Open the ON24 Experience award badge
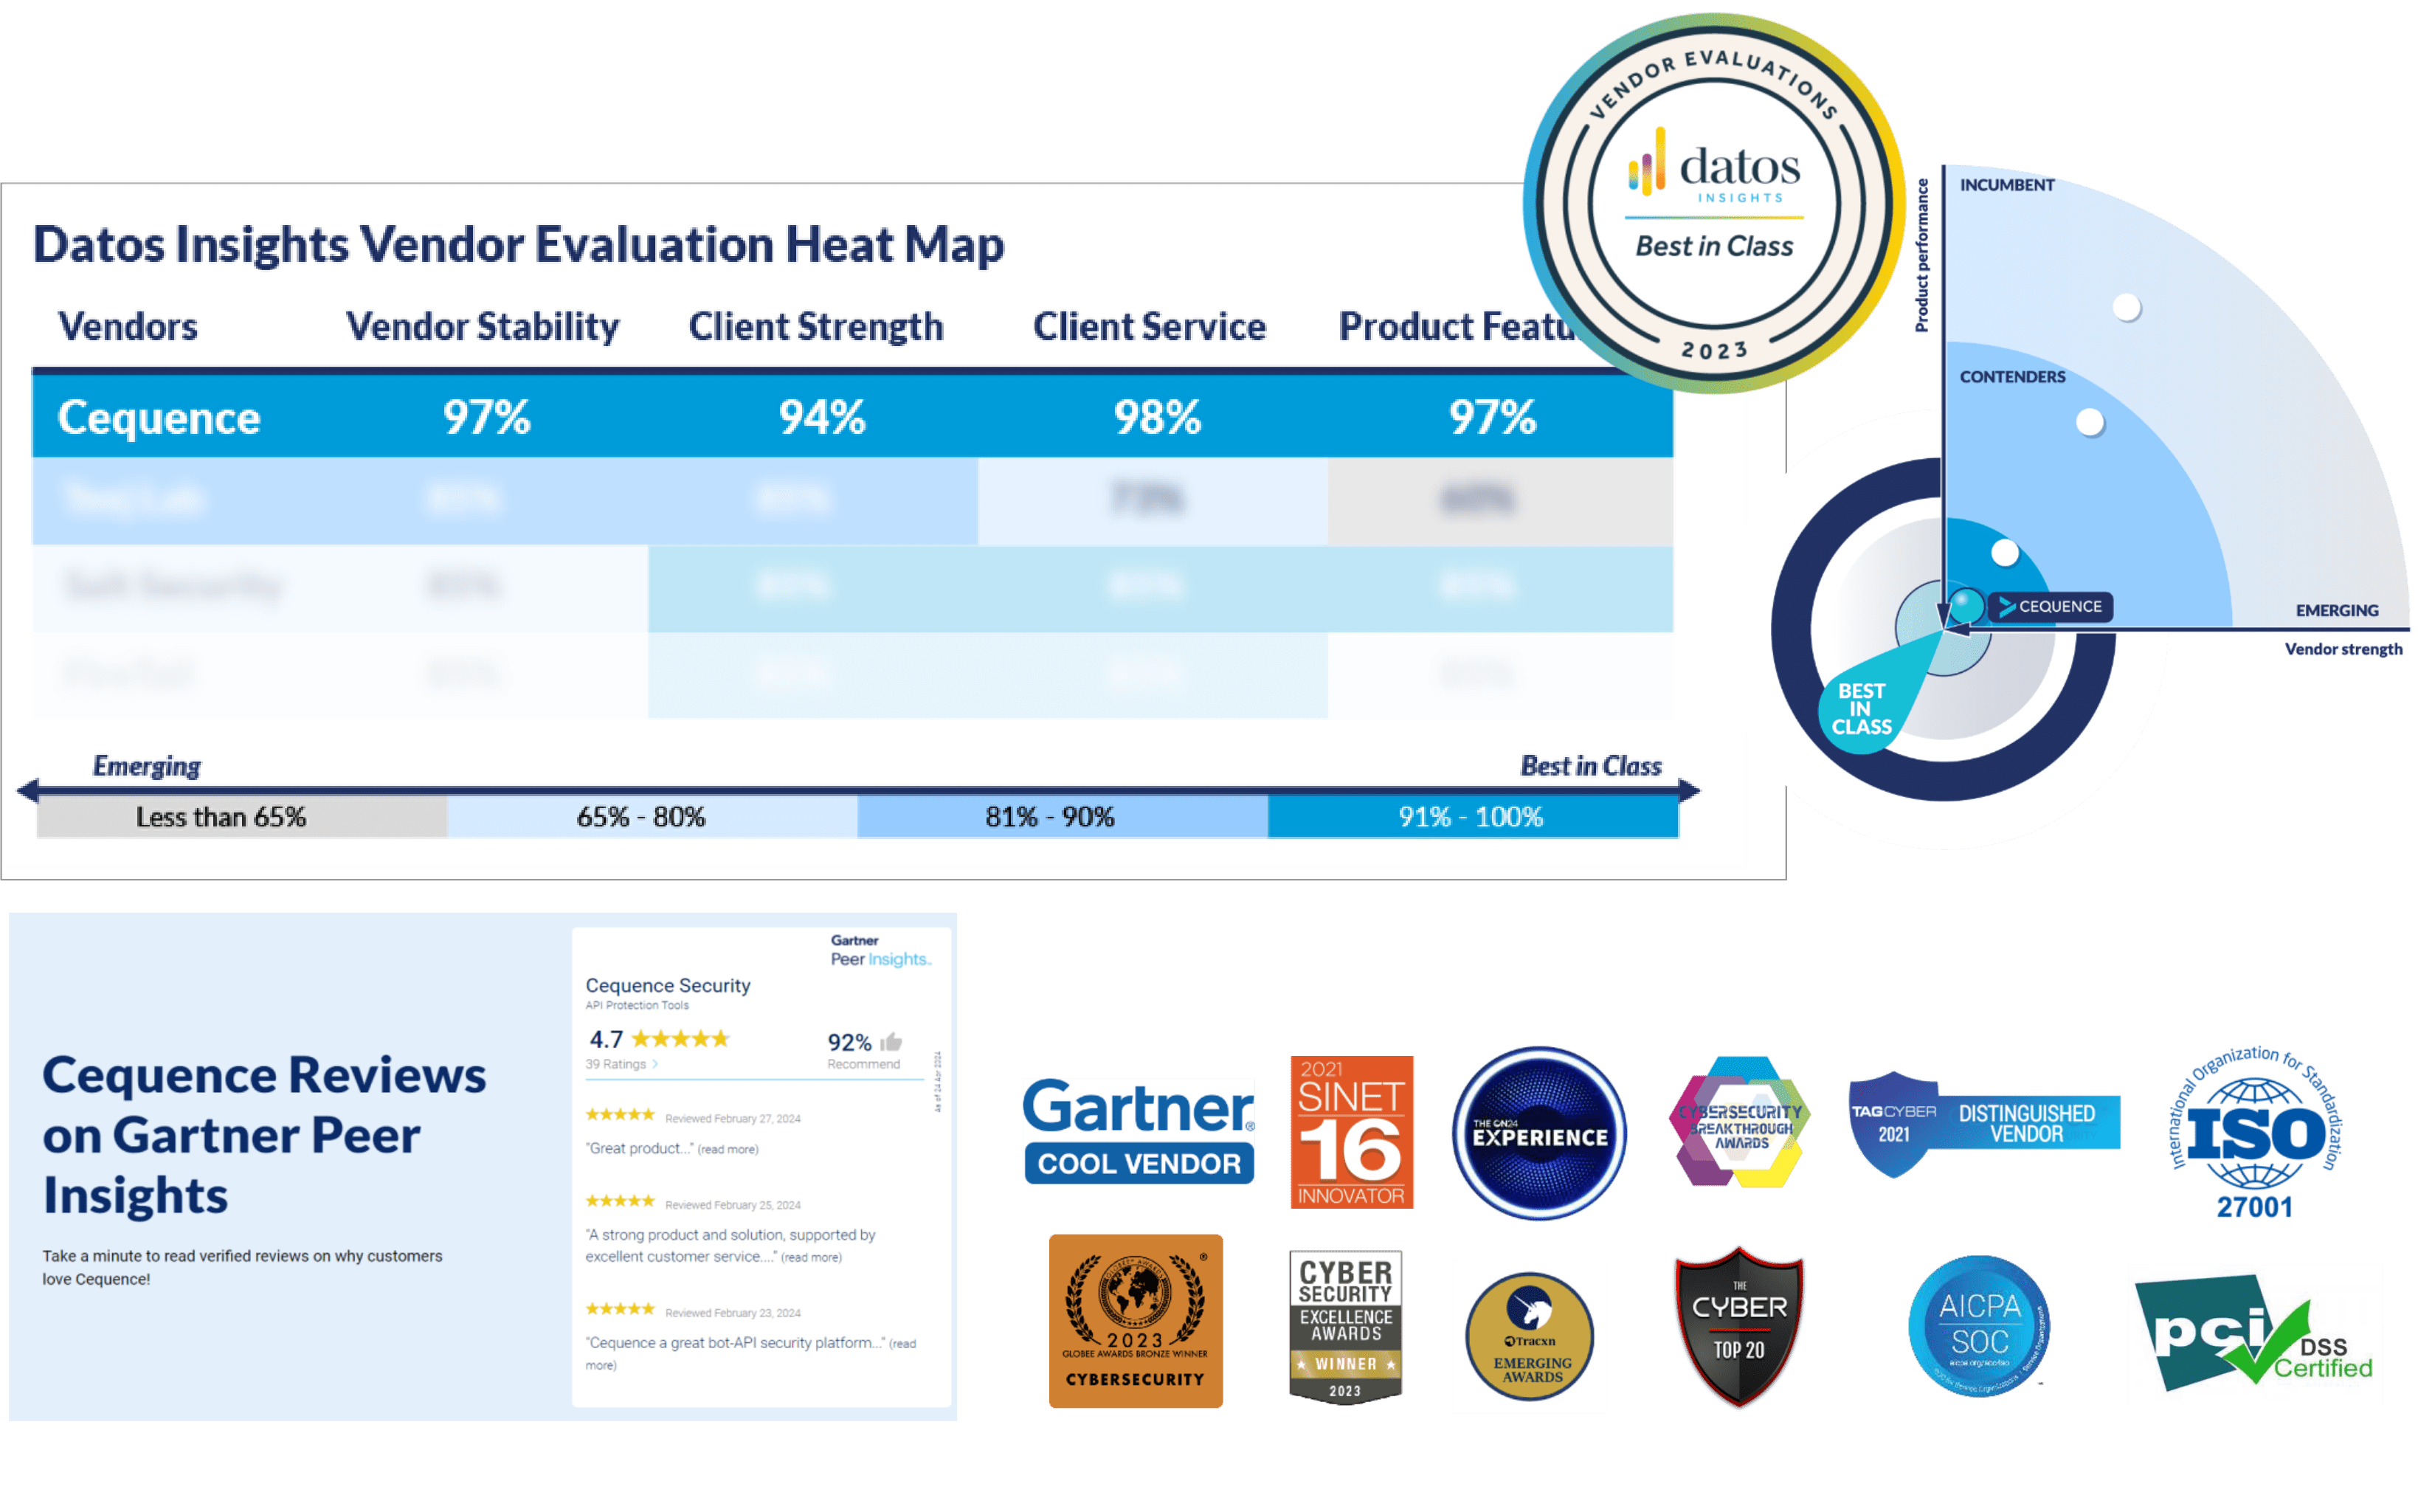2418x1512 pixels. click(1539, 1133)
